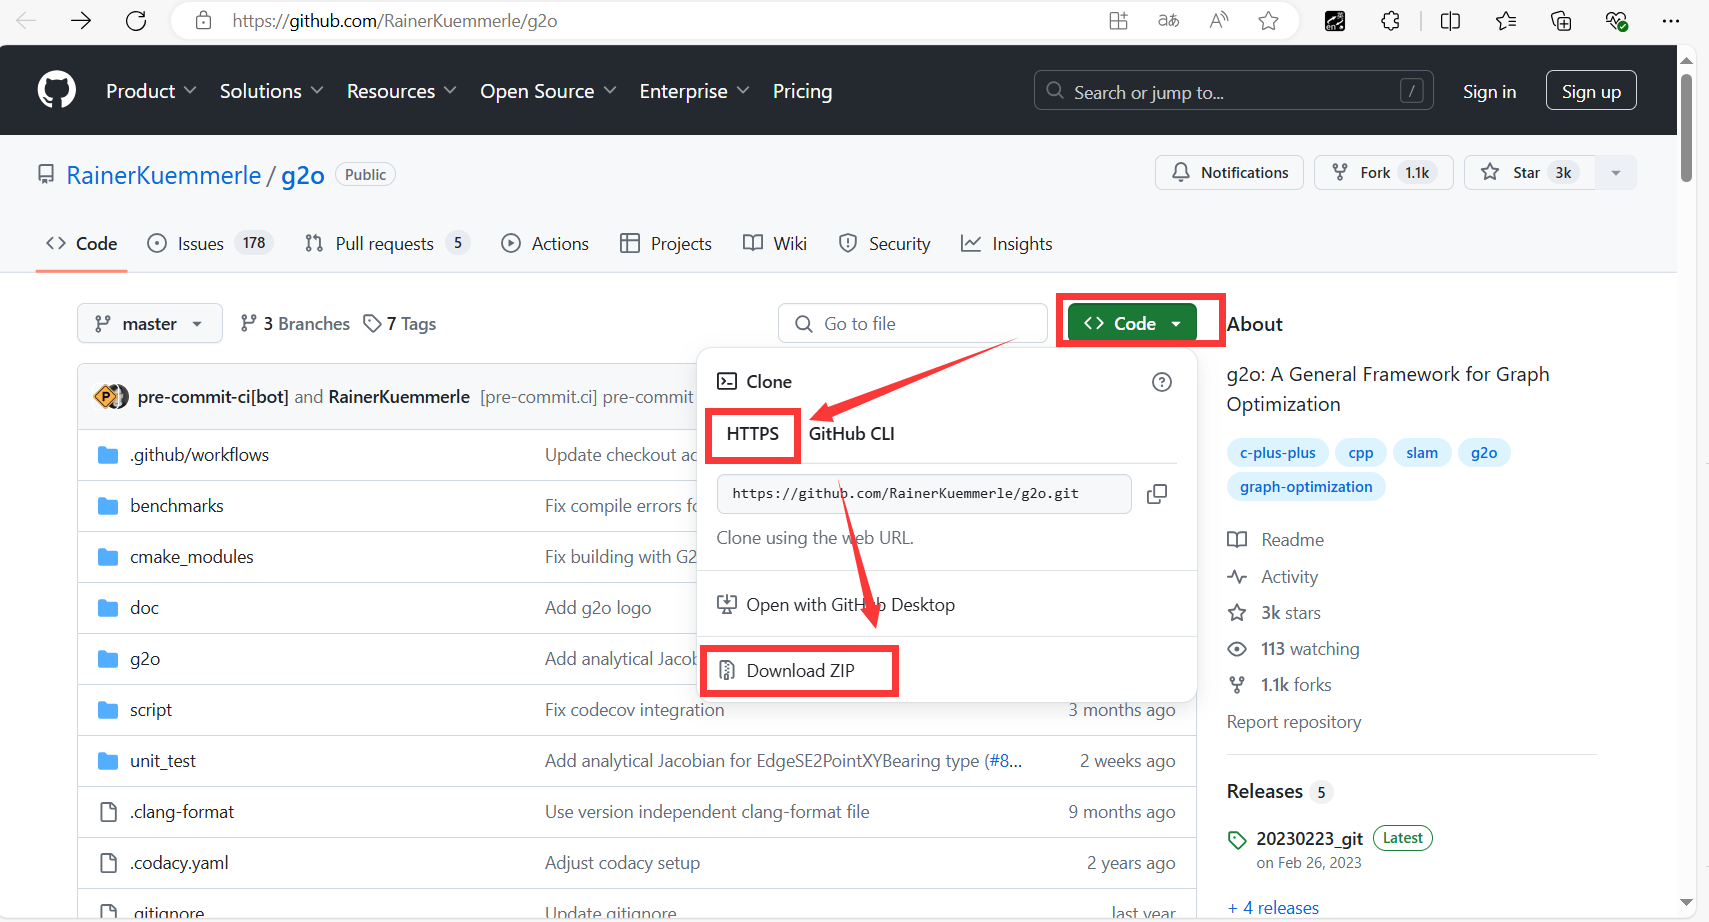Go forward with browser forward arrow
The image size is (1709, 922).
click(x=81, y=20)
